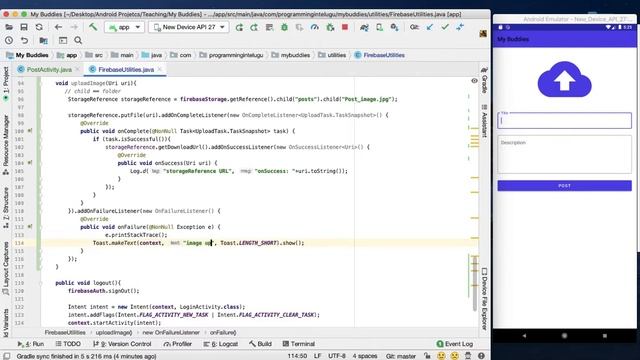This screenshot has height=360, width=640.
Task: Build project with the green hammer icon
Action: point(93,27)
